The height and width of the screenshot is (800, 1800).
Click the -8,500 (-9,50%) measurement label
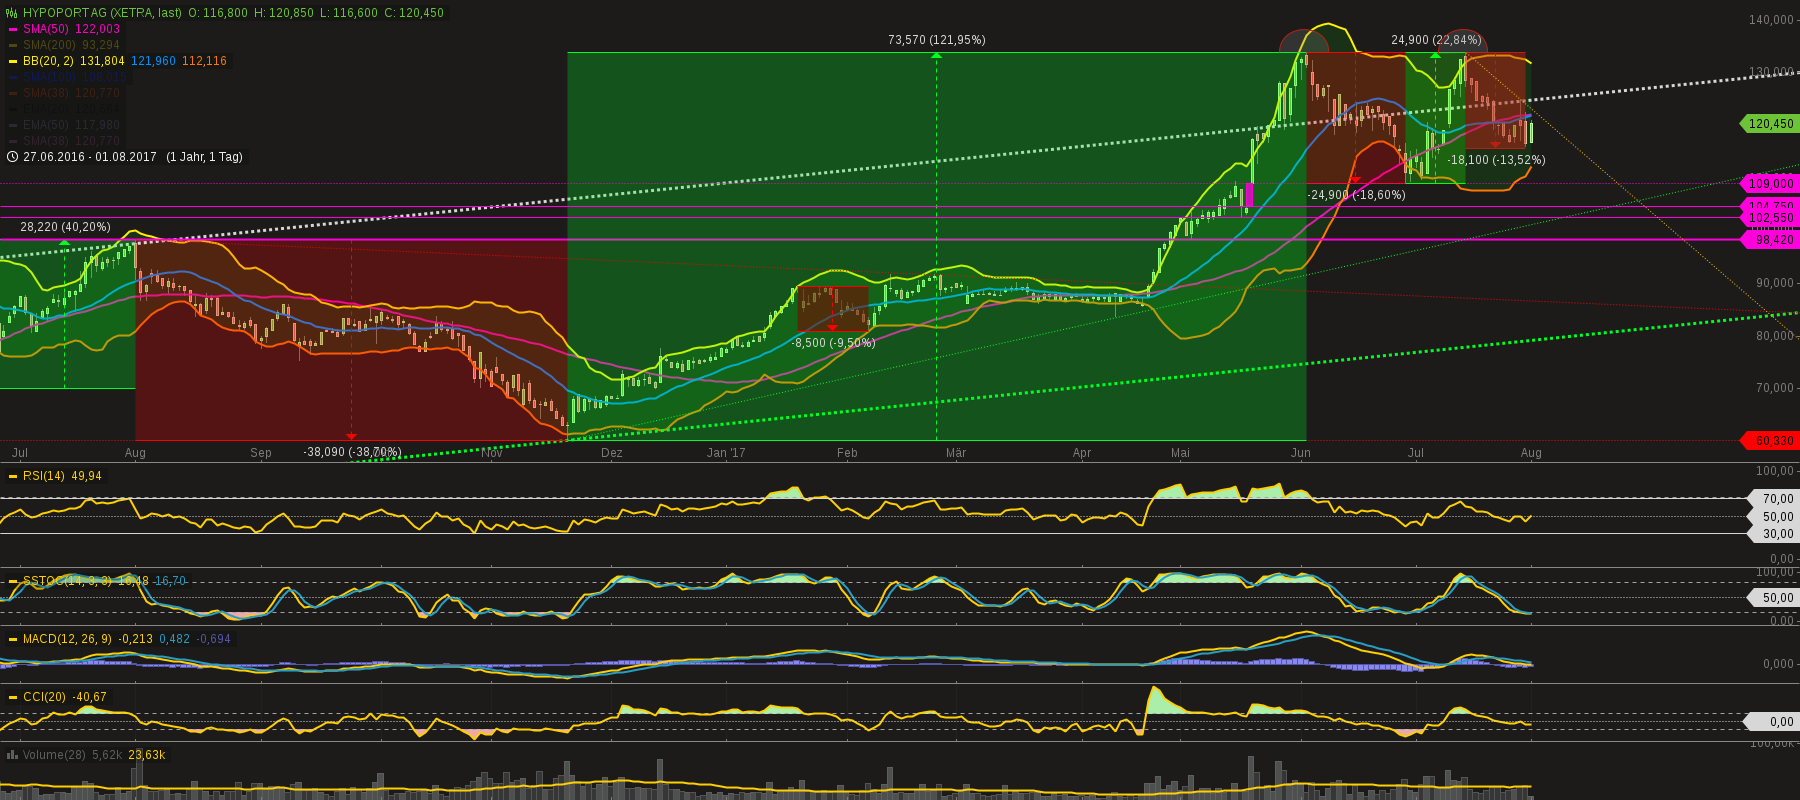[833, 343]
